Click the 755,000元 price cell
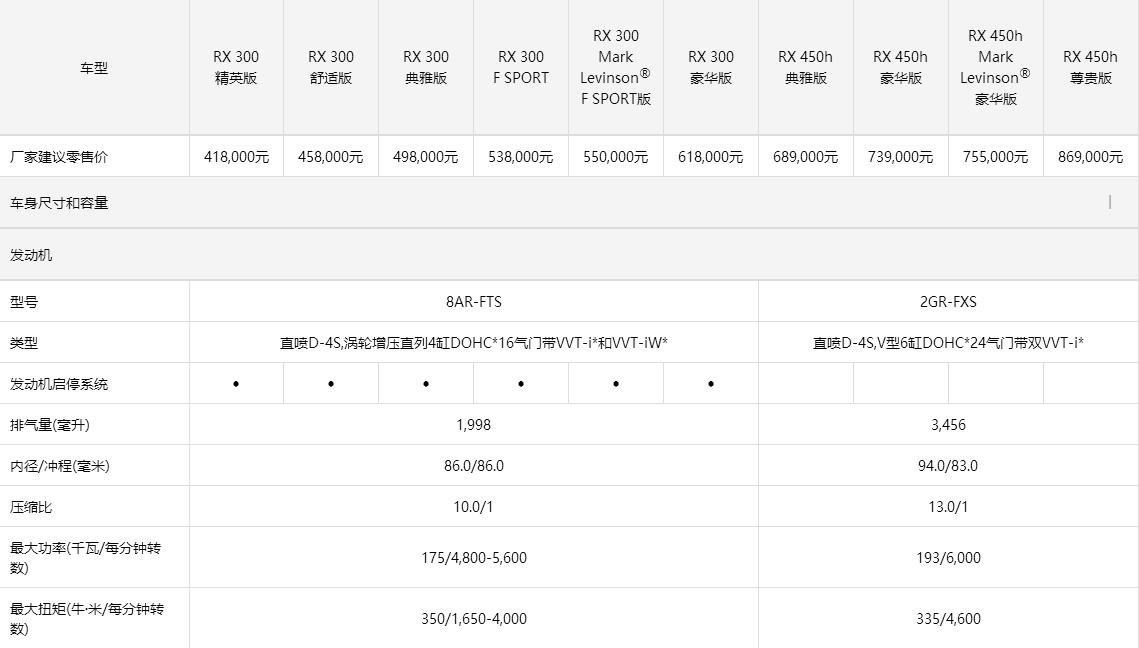 click(x=996, y=157)
